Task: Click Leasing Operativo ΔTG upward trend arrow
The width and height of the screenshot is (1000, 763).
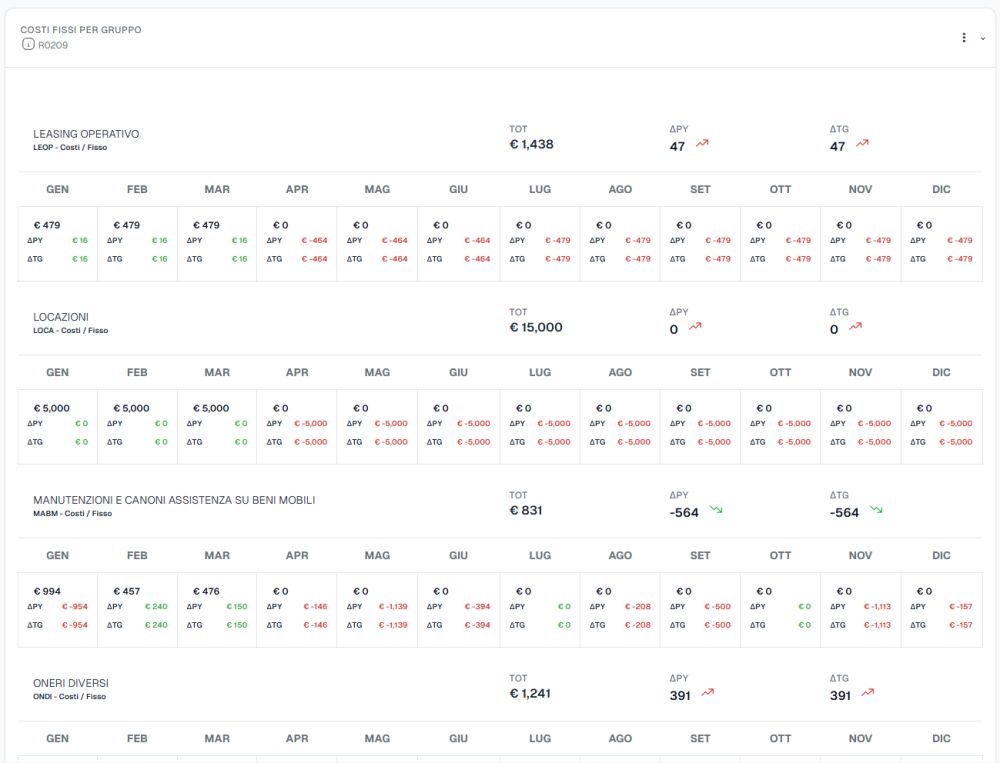Action: click(x=862, y=144)
